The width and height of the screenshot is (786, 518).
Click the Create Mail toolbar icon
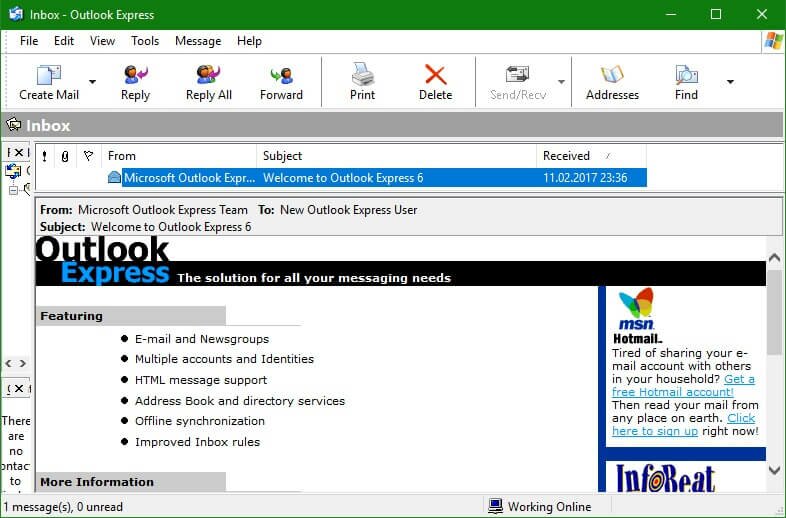tap(49, 75)
